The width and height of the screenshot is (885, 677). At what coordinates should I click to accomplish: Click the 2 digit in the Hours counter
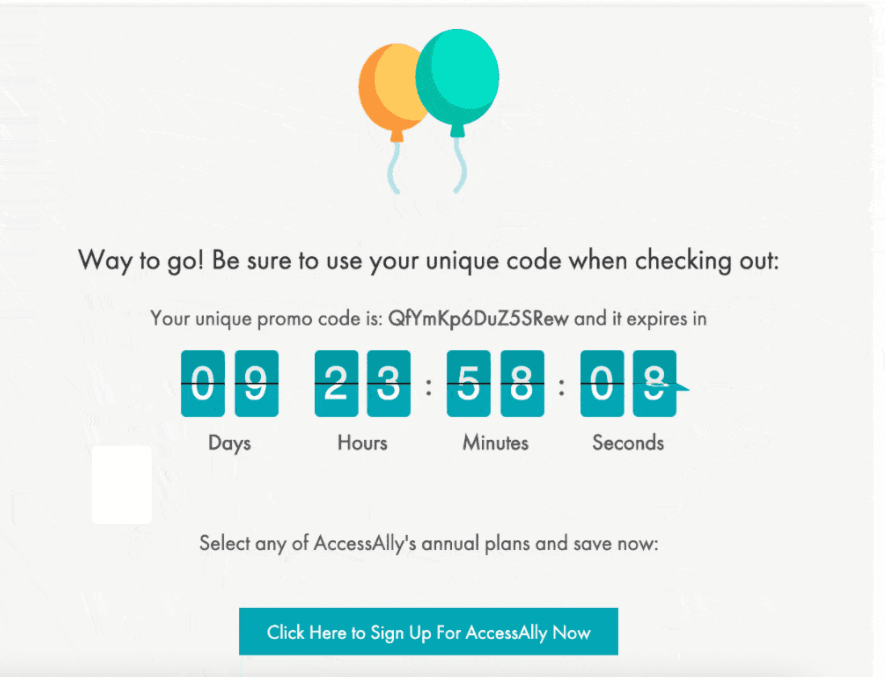[x=336, y=383]
